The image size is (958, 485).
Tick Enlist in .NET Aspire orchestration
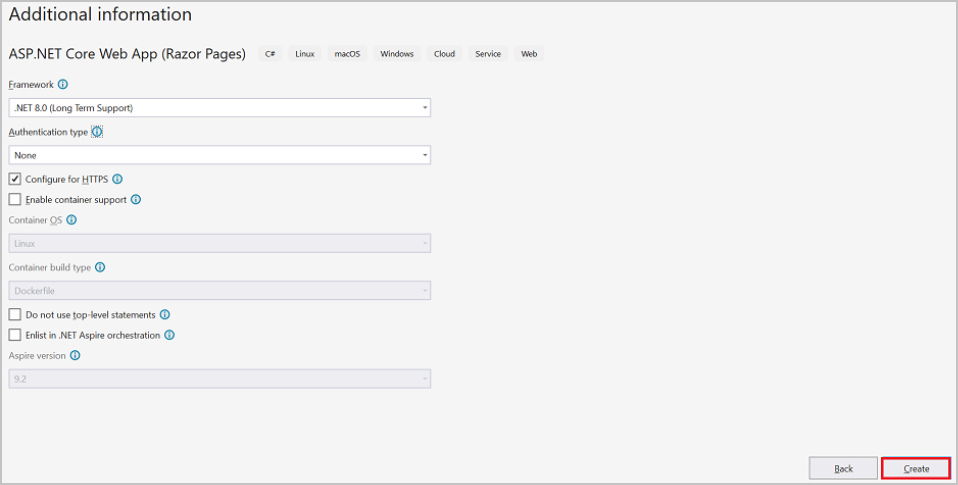(15, 335)
